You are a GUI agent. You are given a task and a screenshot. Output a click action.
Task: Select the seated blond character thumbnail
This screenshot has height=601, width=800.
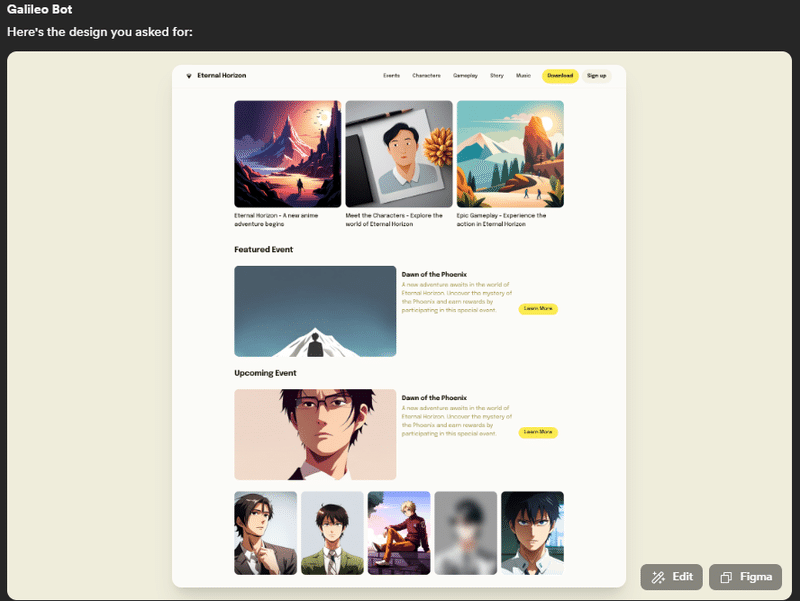[399, 533]
